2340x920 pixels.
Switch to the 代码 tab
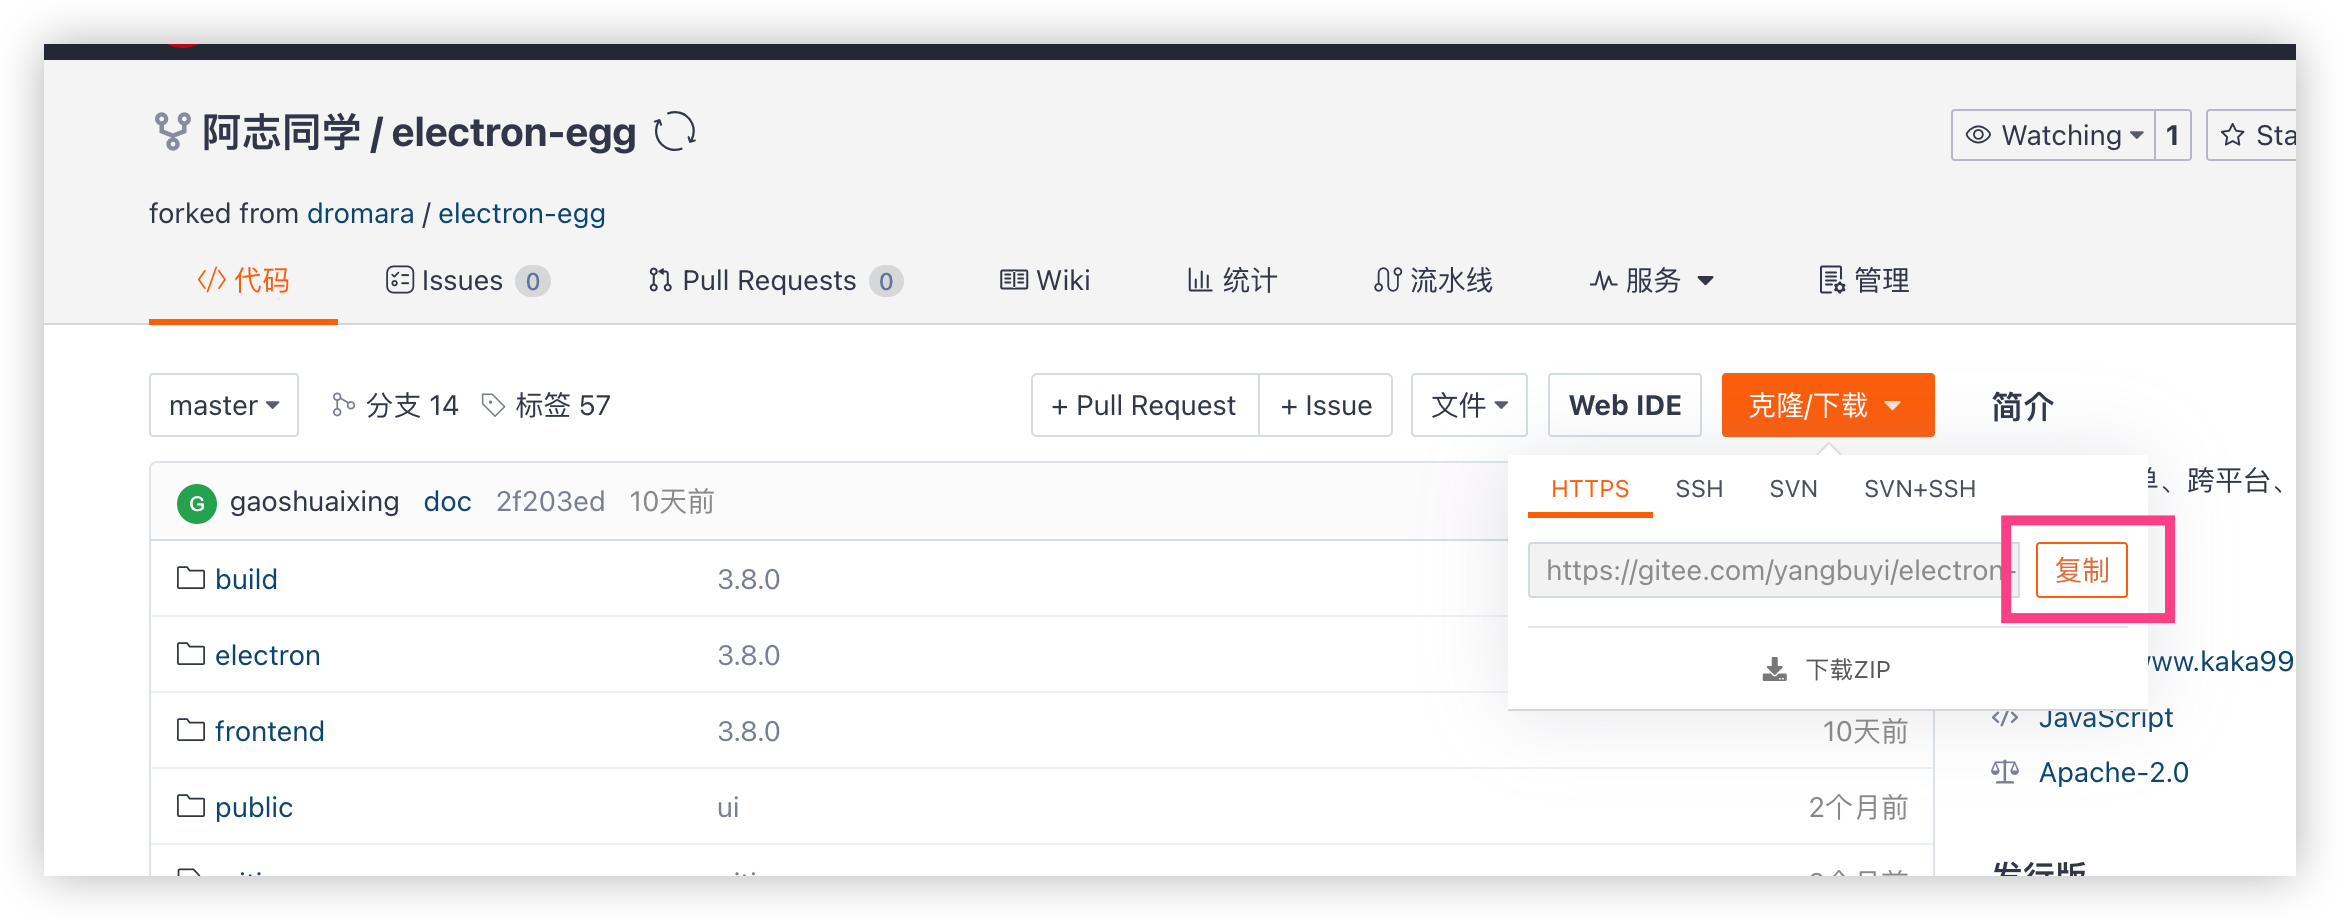coord(243,280)
